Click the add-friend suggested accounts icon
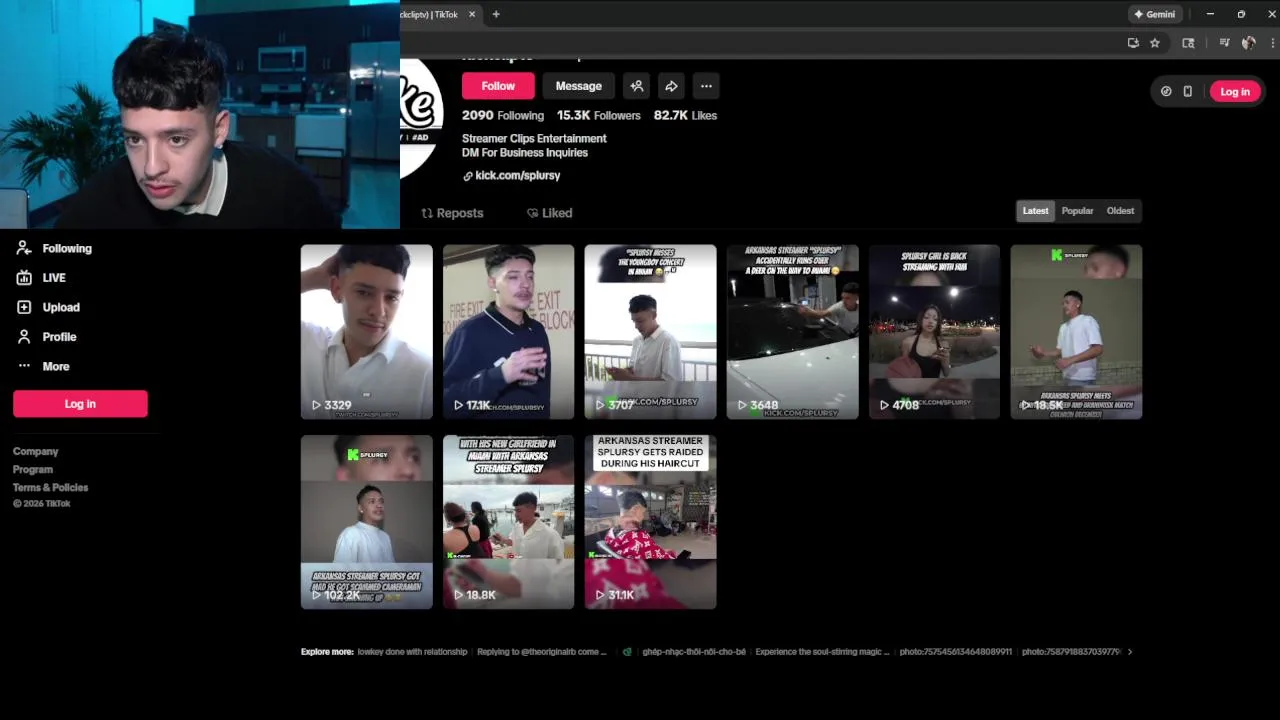 tap(636, 86)
